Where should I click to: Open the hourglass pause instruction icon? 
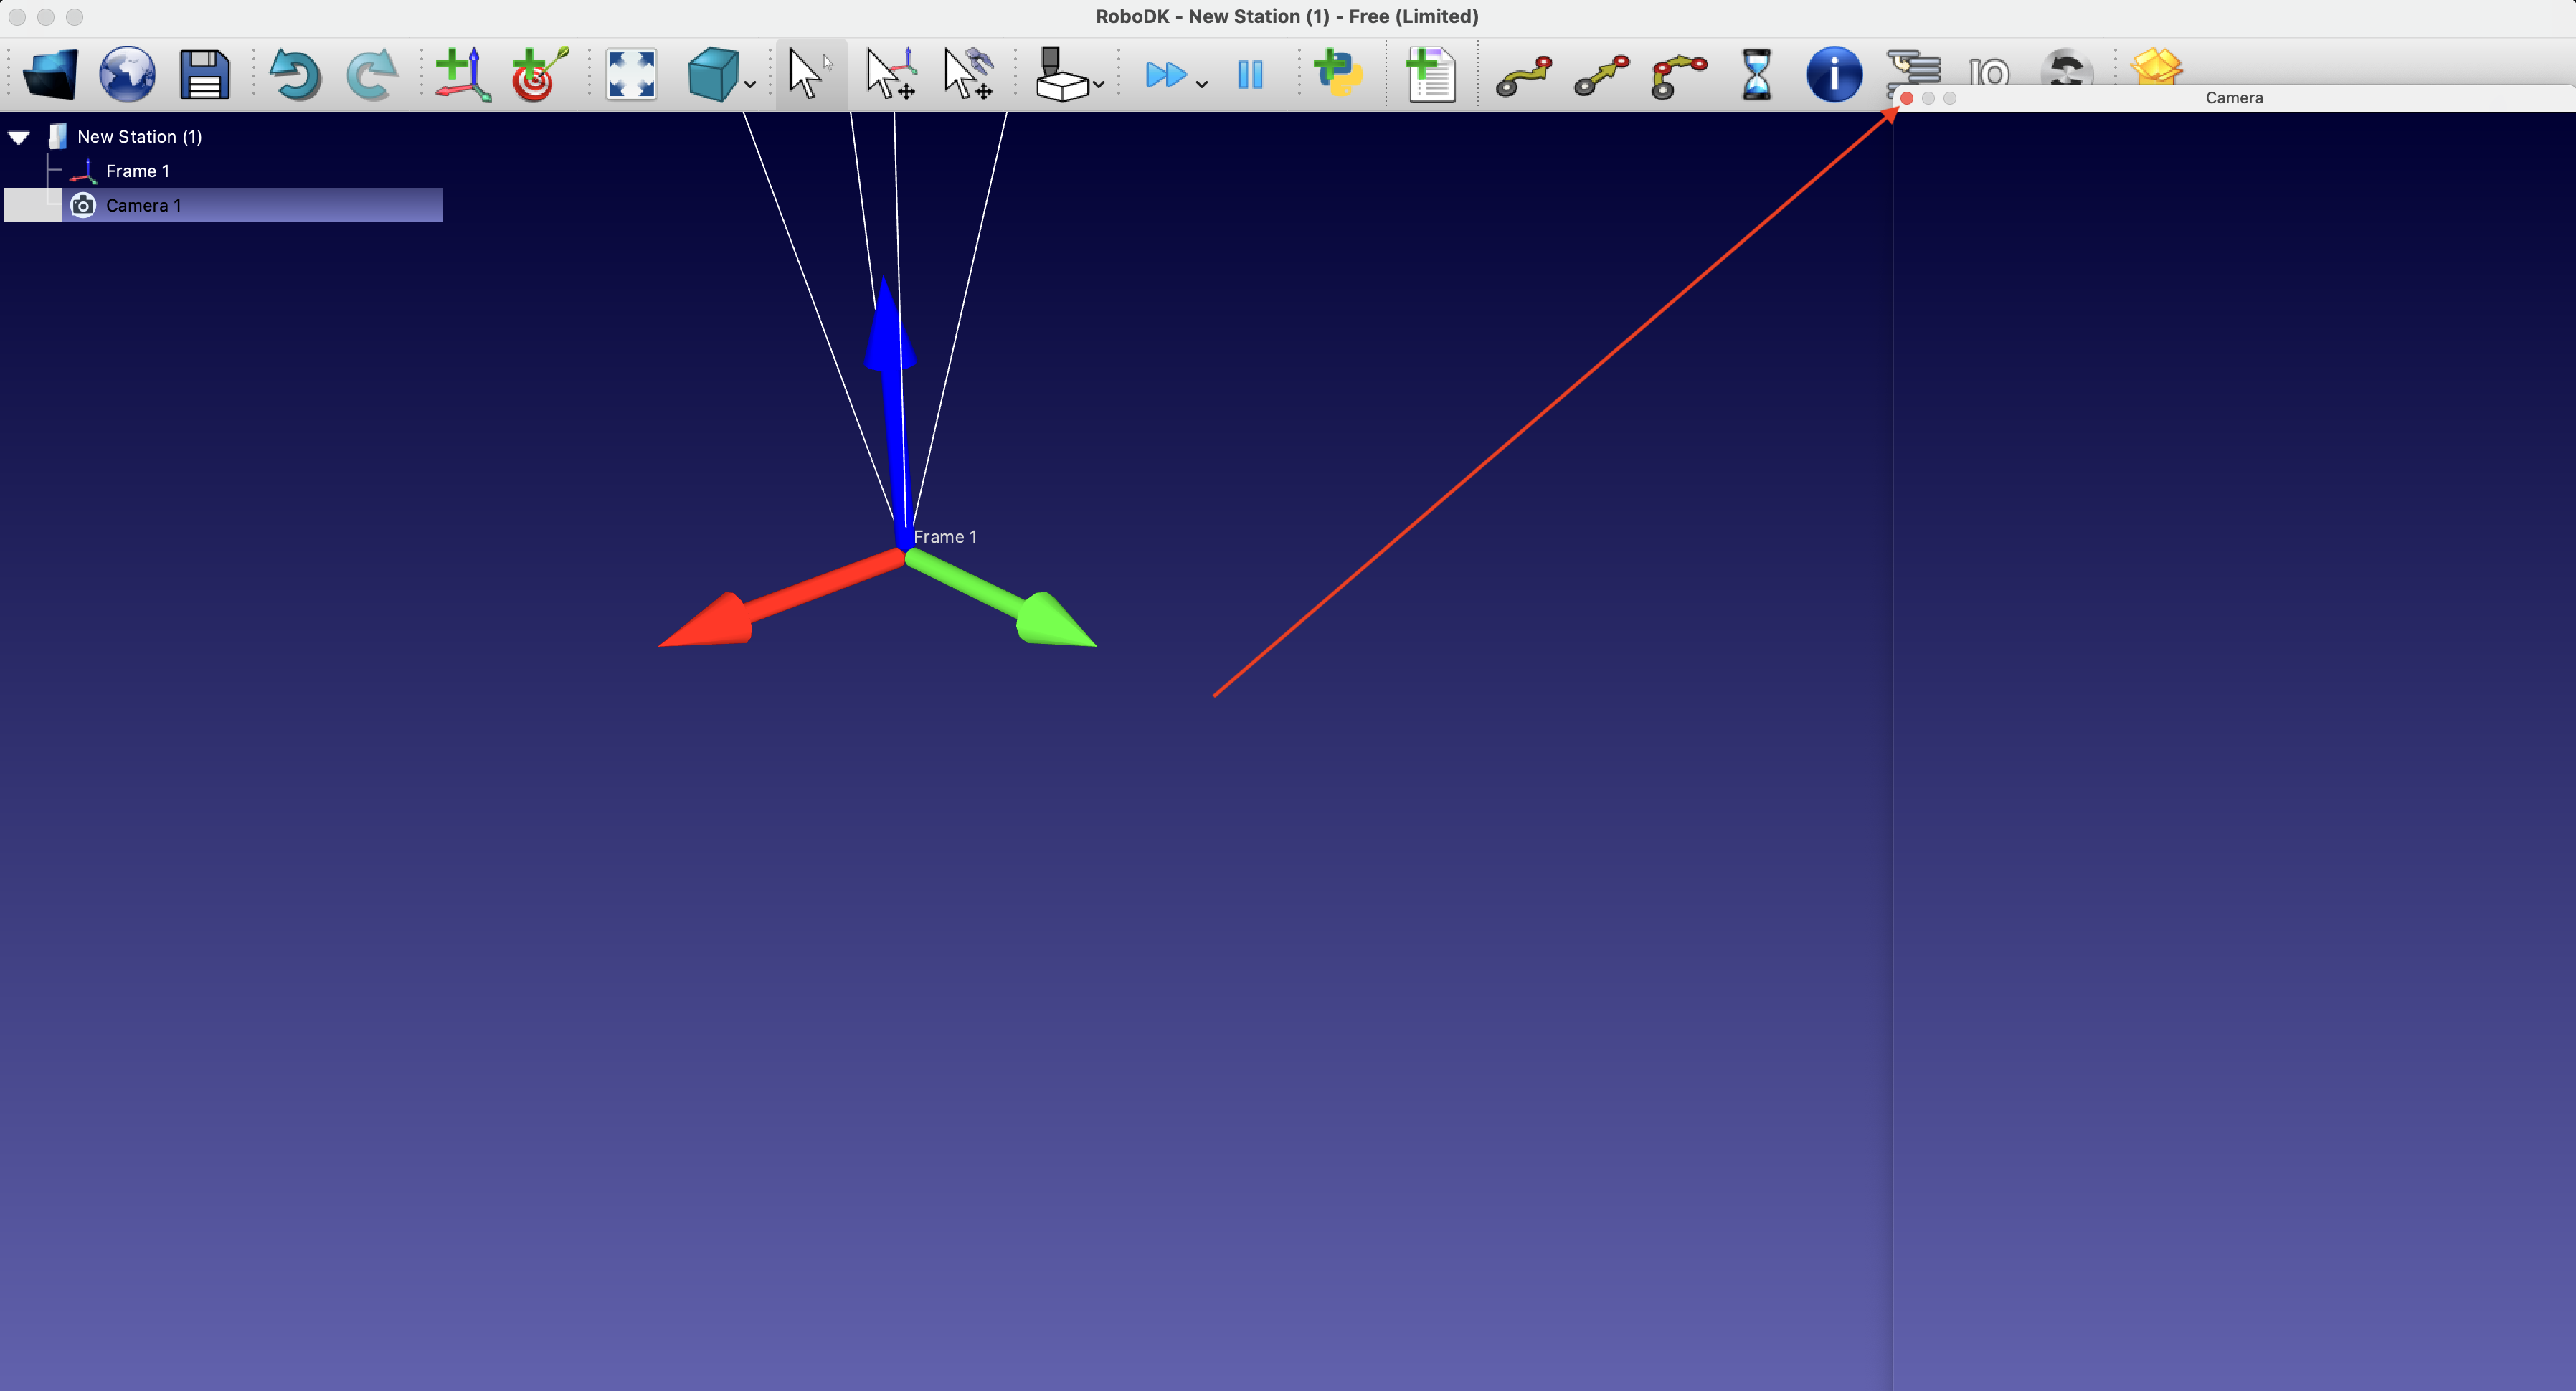[x=1756, y=74]
